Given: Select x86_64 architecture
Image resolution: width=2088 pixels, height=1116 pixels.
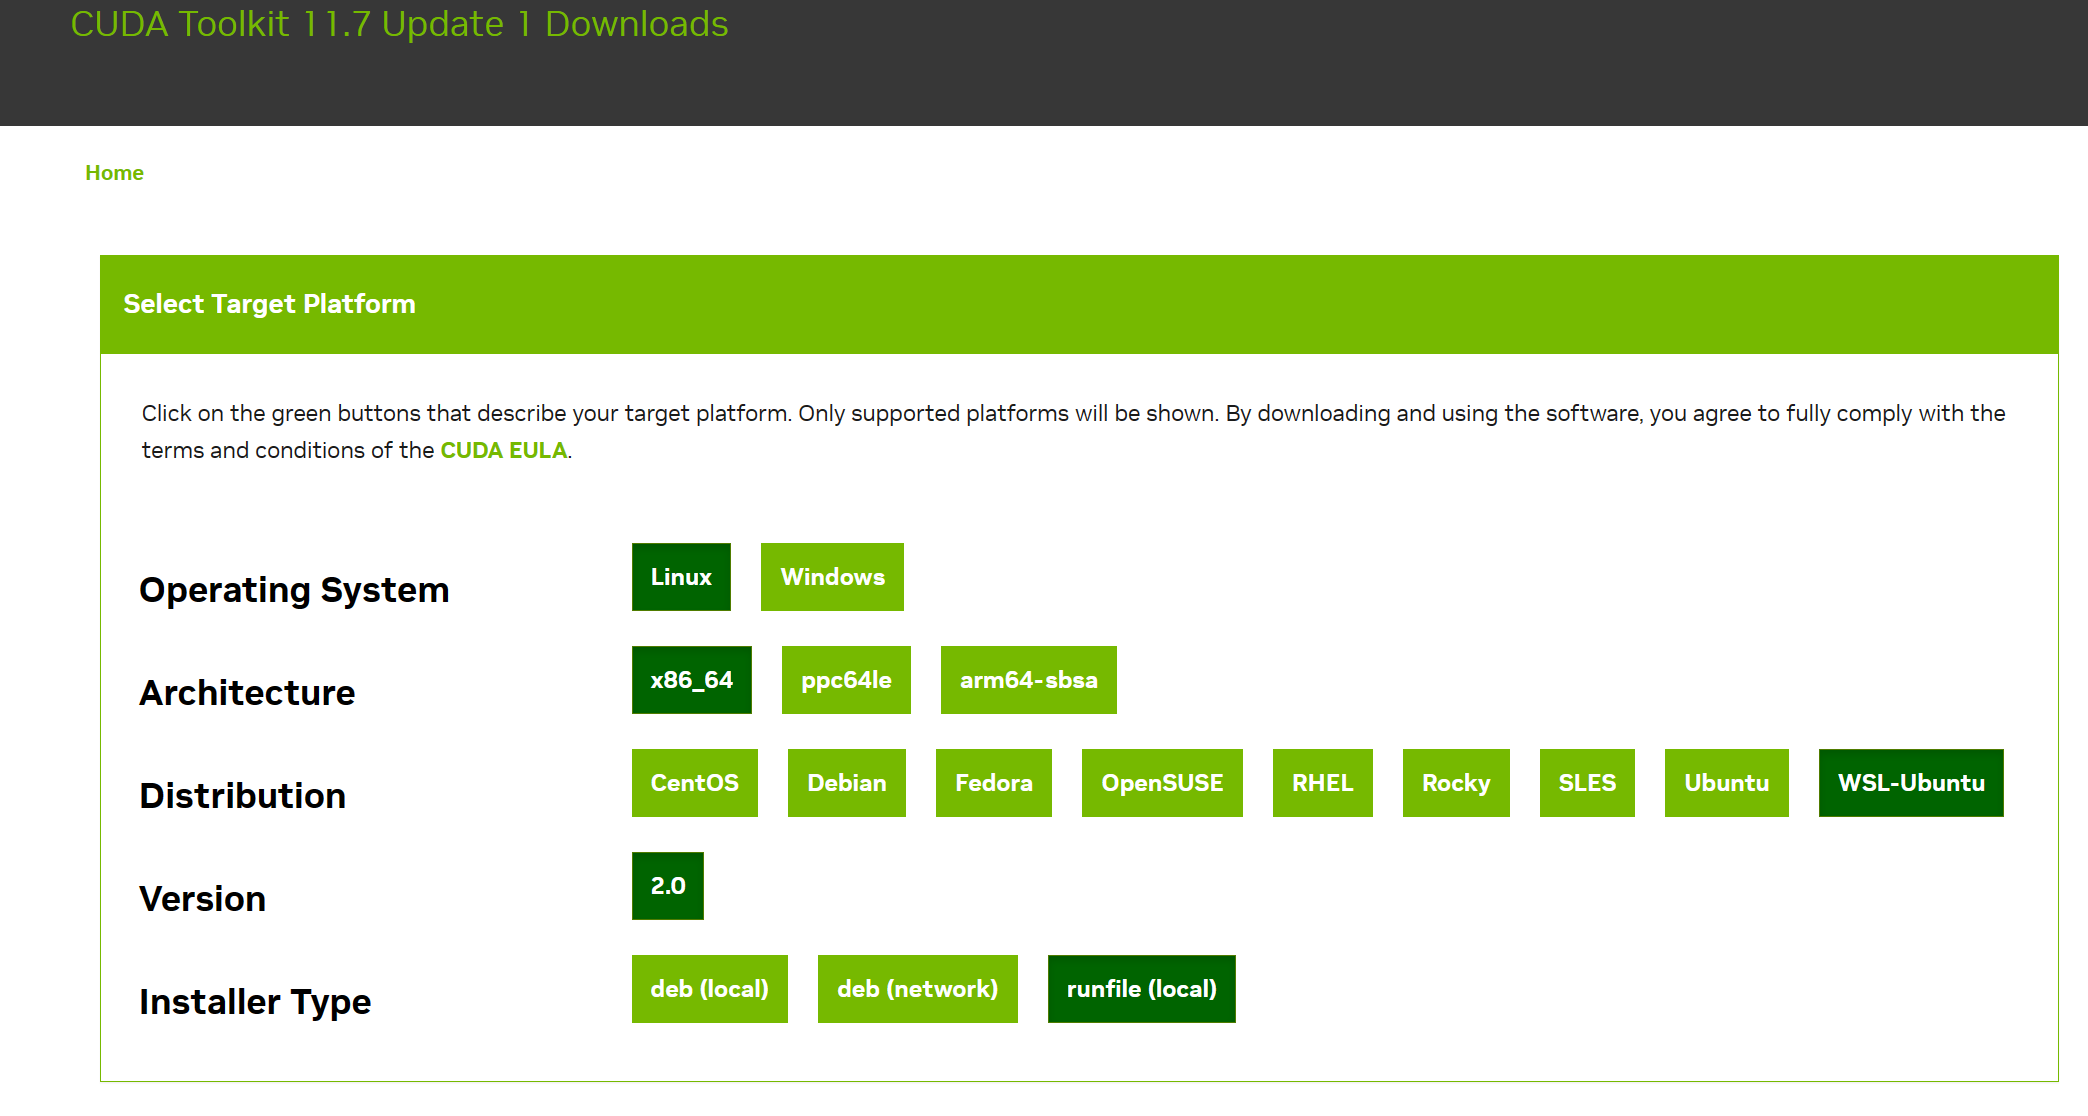Looking at the screenshot, I should pos(691,680).
